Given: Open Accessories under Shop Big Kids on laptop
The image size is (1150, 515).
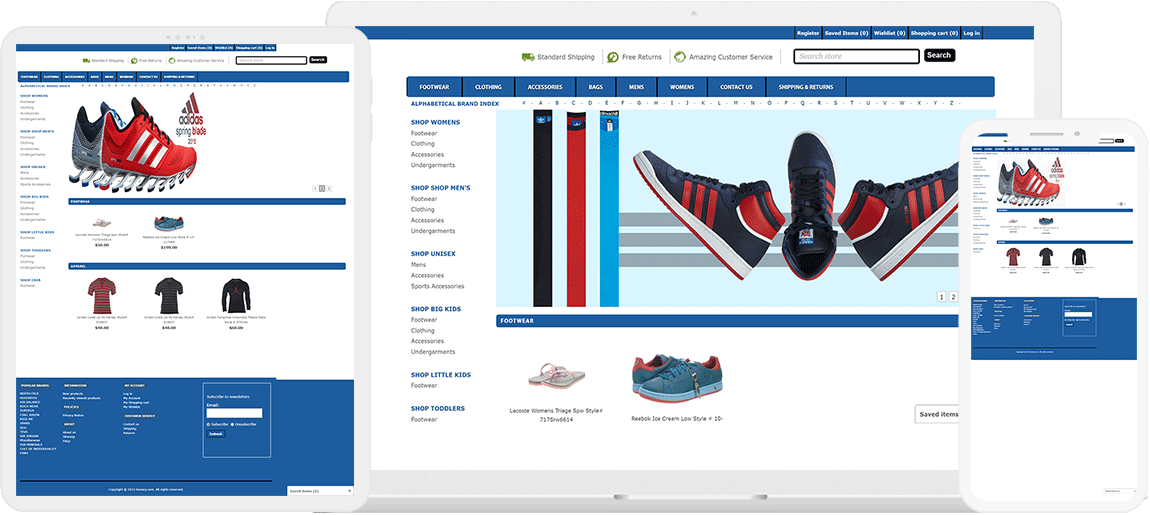Looking at the screenshot, I should click(428, 341).
